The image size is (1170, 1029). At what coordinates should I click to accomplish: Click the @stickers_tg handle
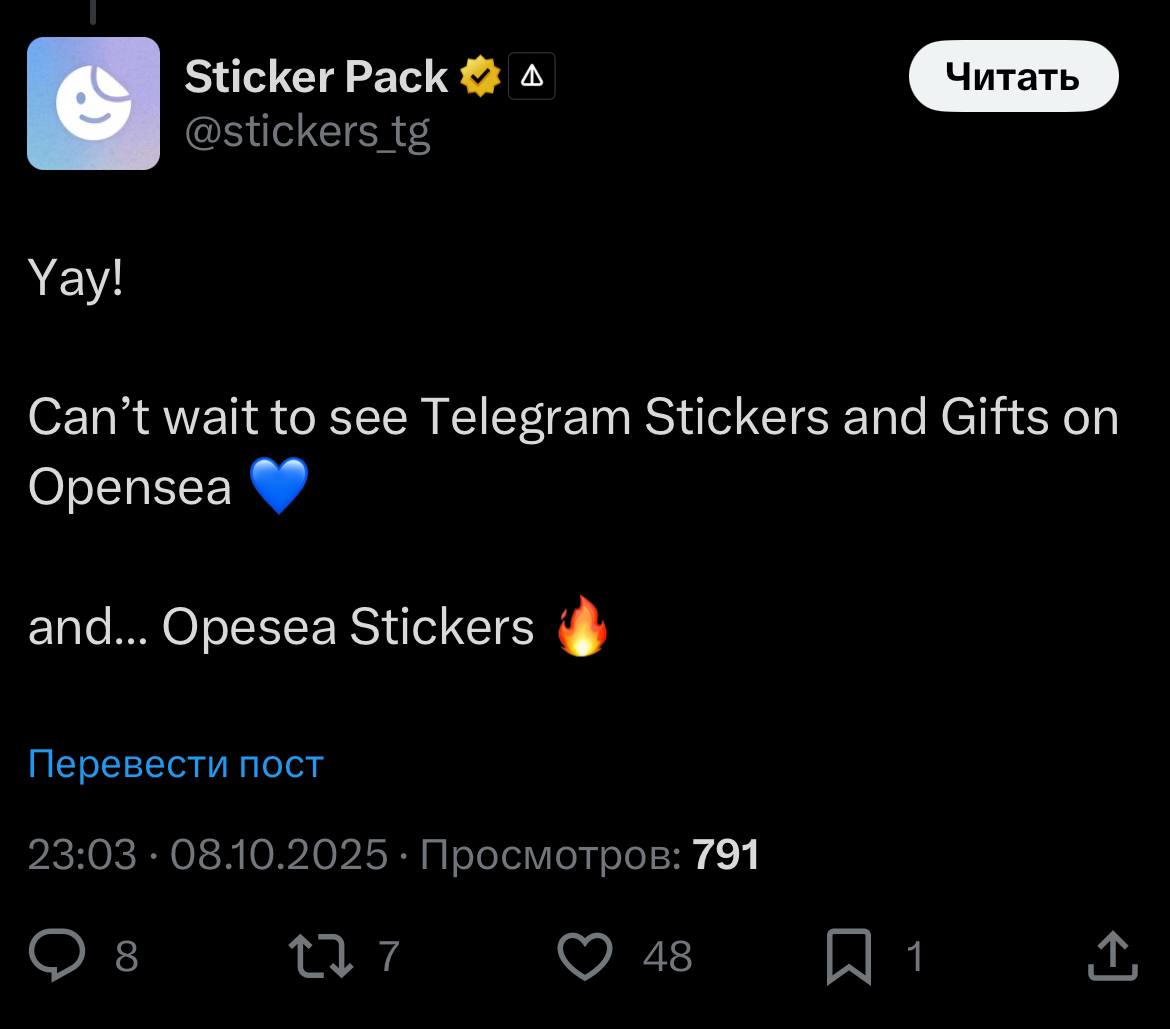308,131
